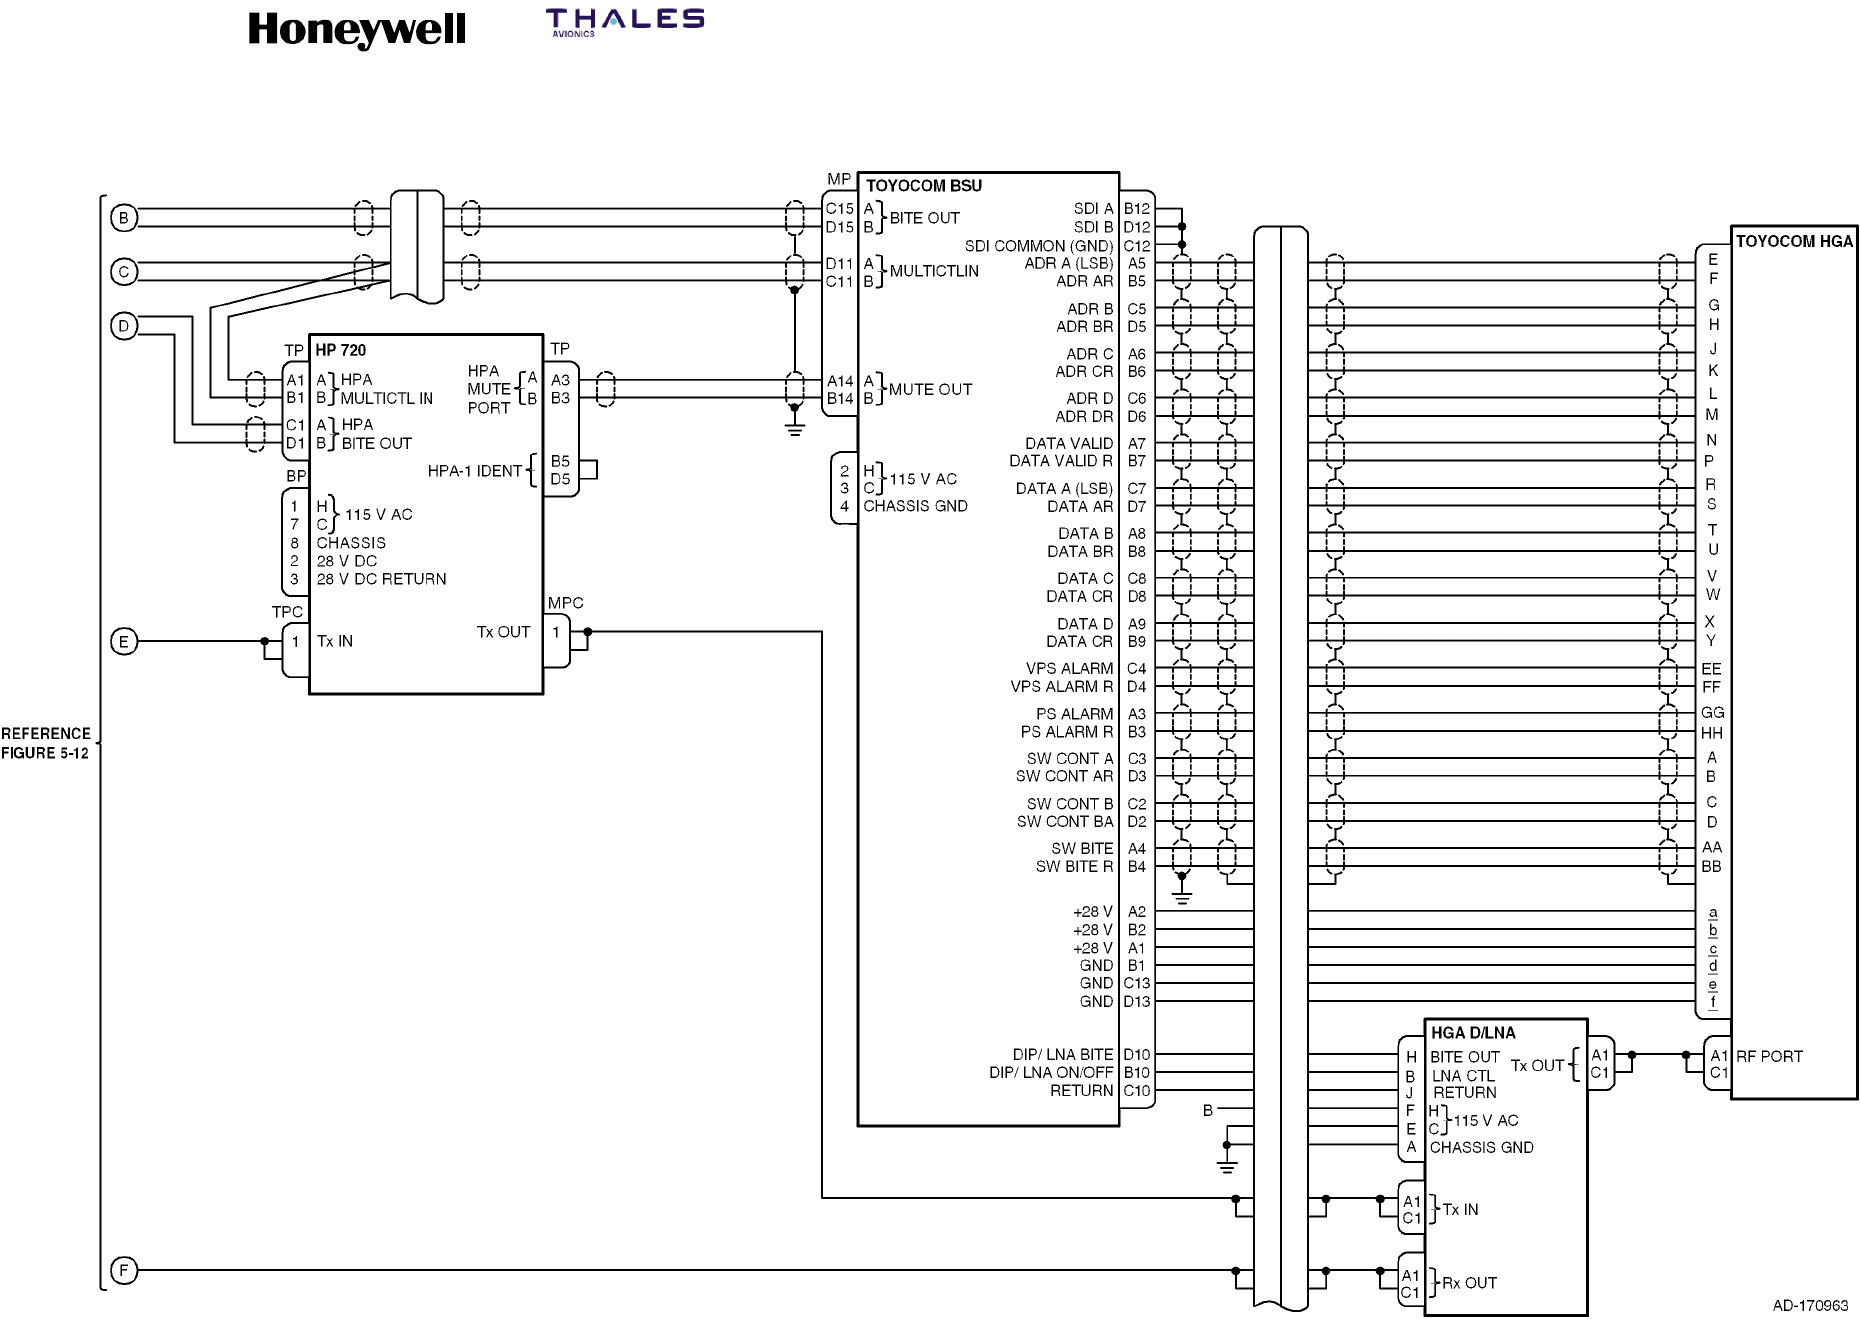Click HGA connector pin EE
This screenshot has width=1860, height=1319.
(x=1711, y=669)
